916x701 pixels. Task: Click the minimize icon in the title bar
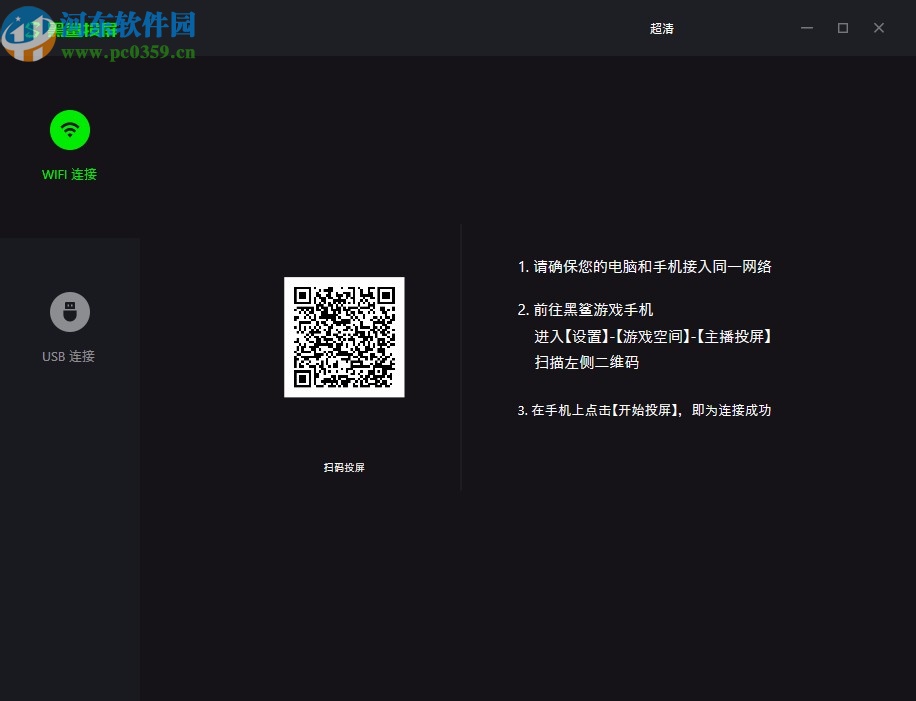[806, 28]
